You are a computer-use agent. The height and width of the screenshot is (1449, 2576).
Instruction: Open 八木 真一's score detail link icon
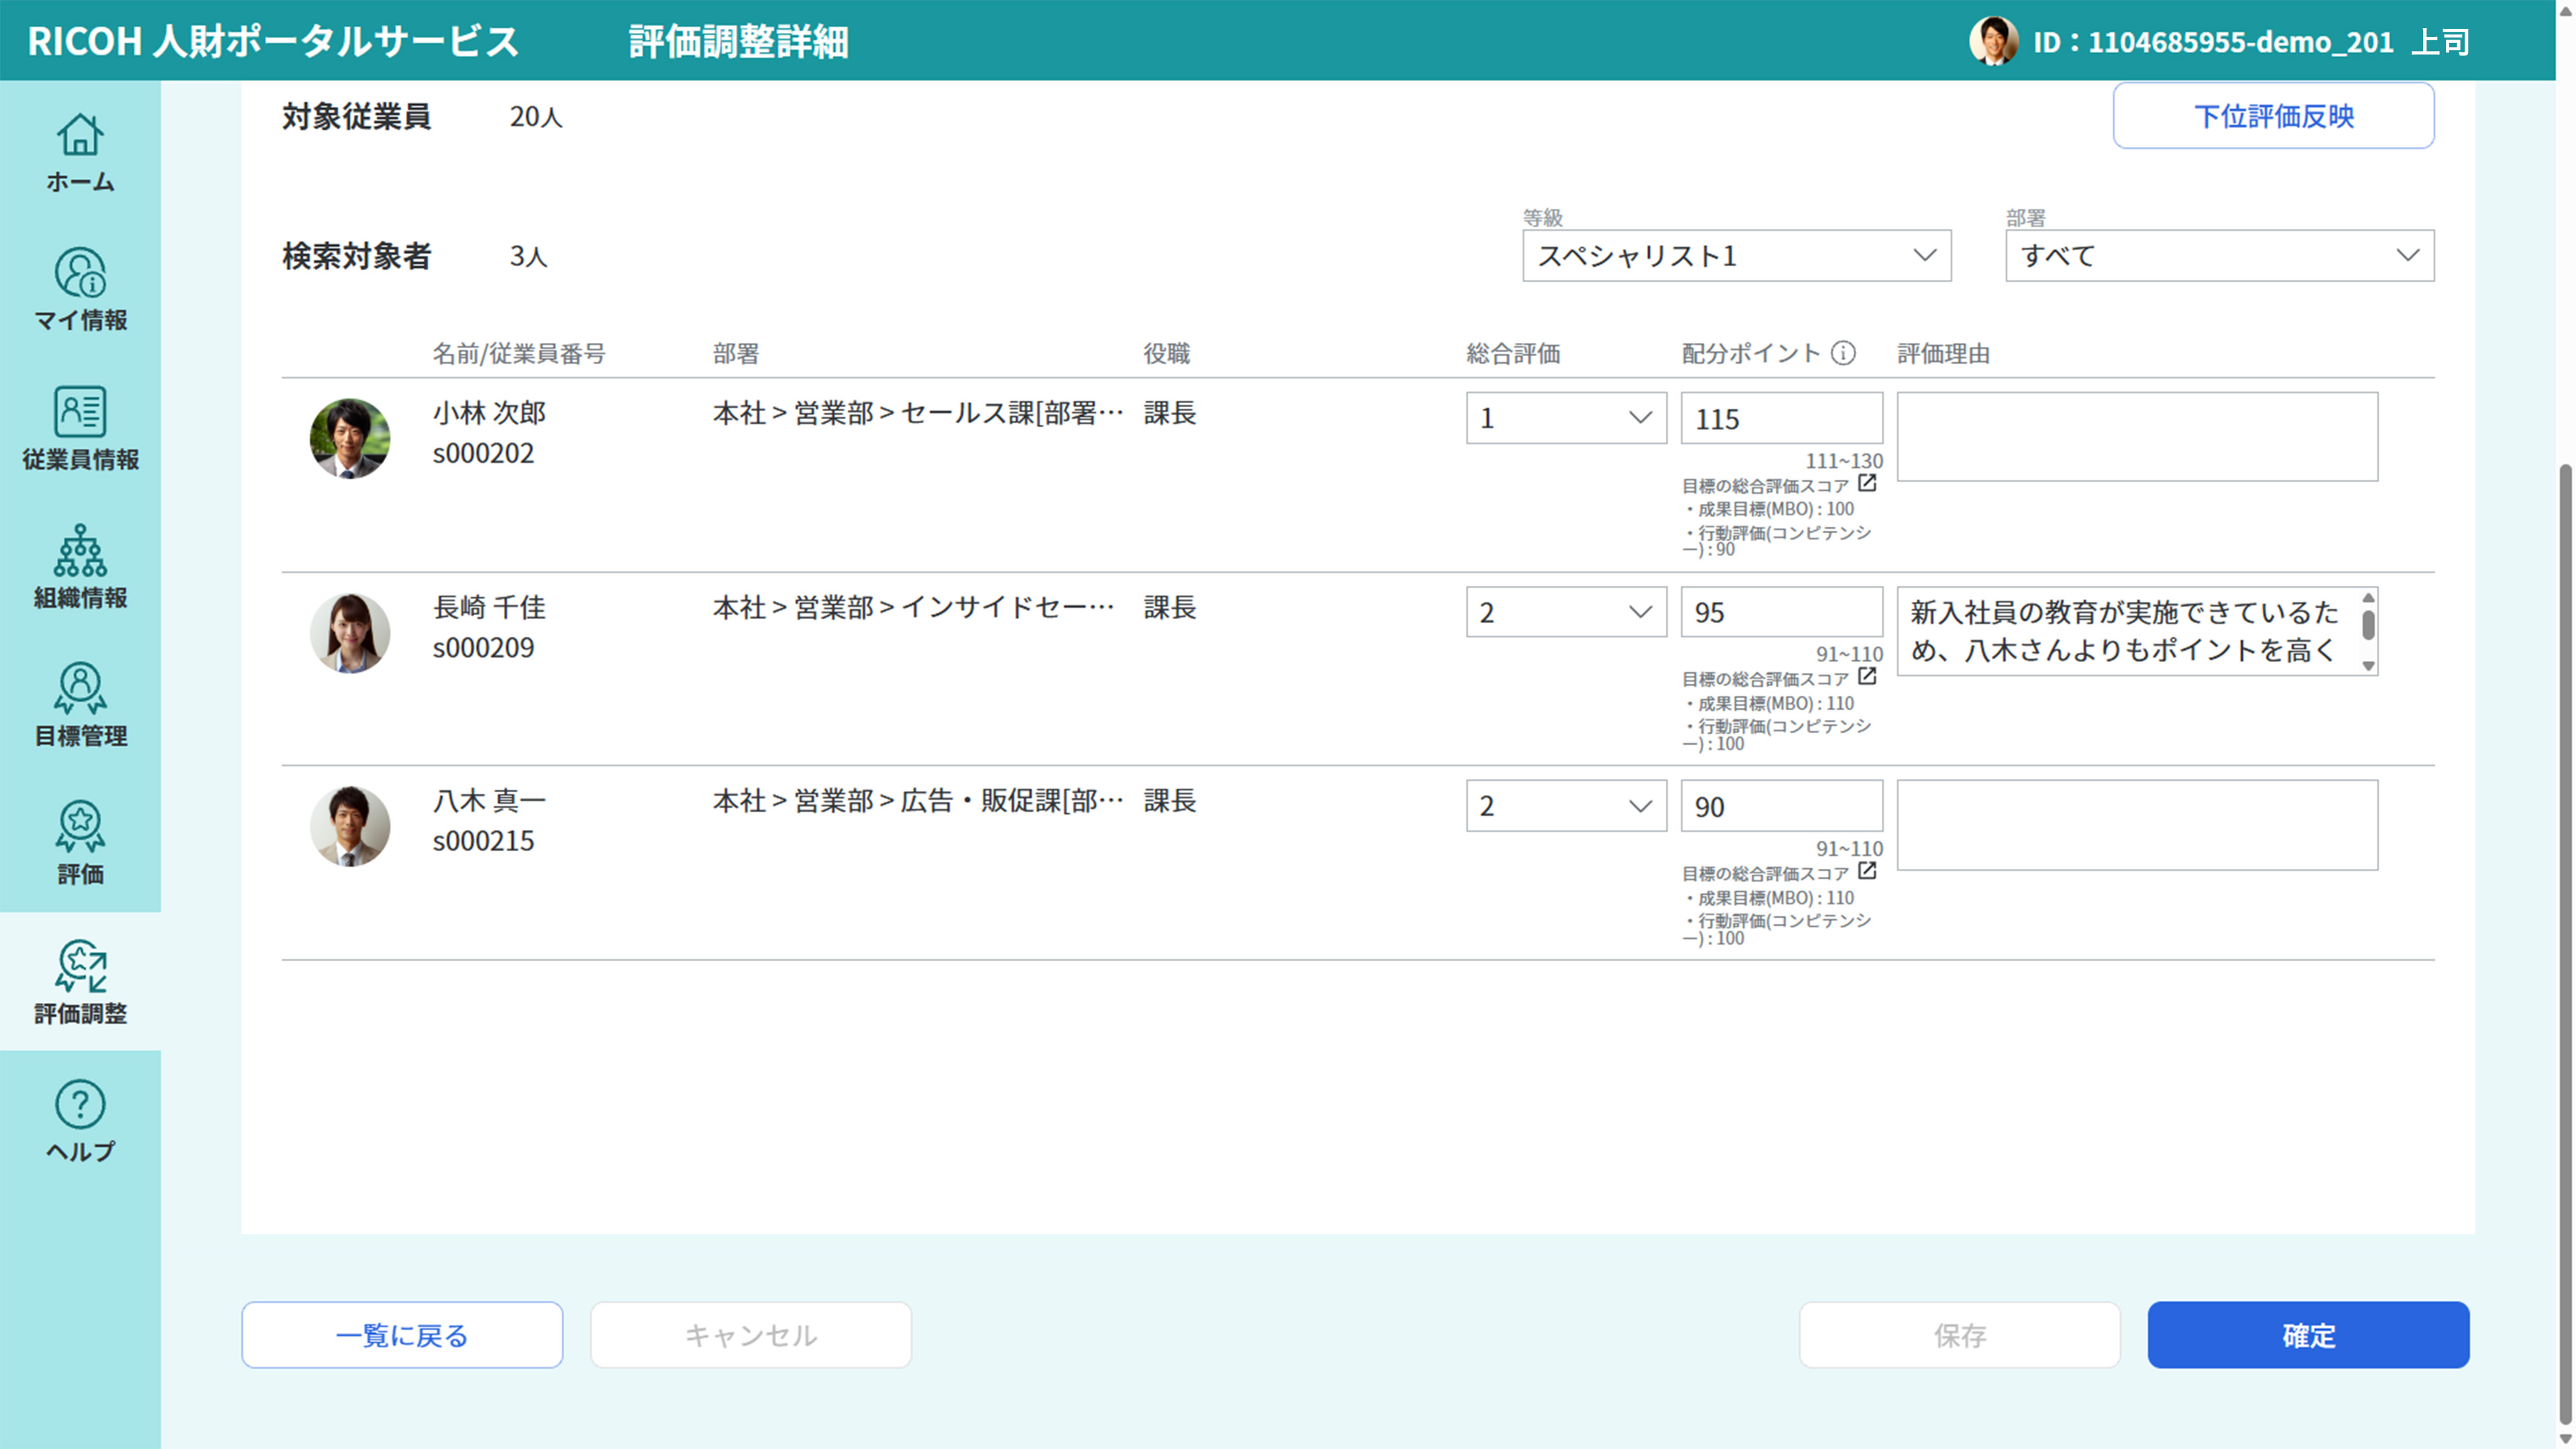click(1866, 871)
